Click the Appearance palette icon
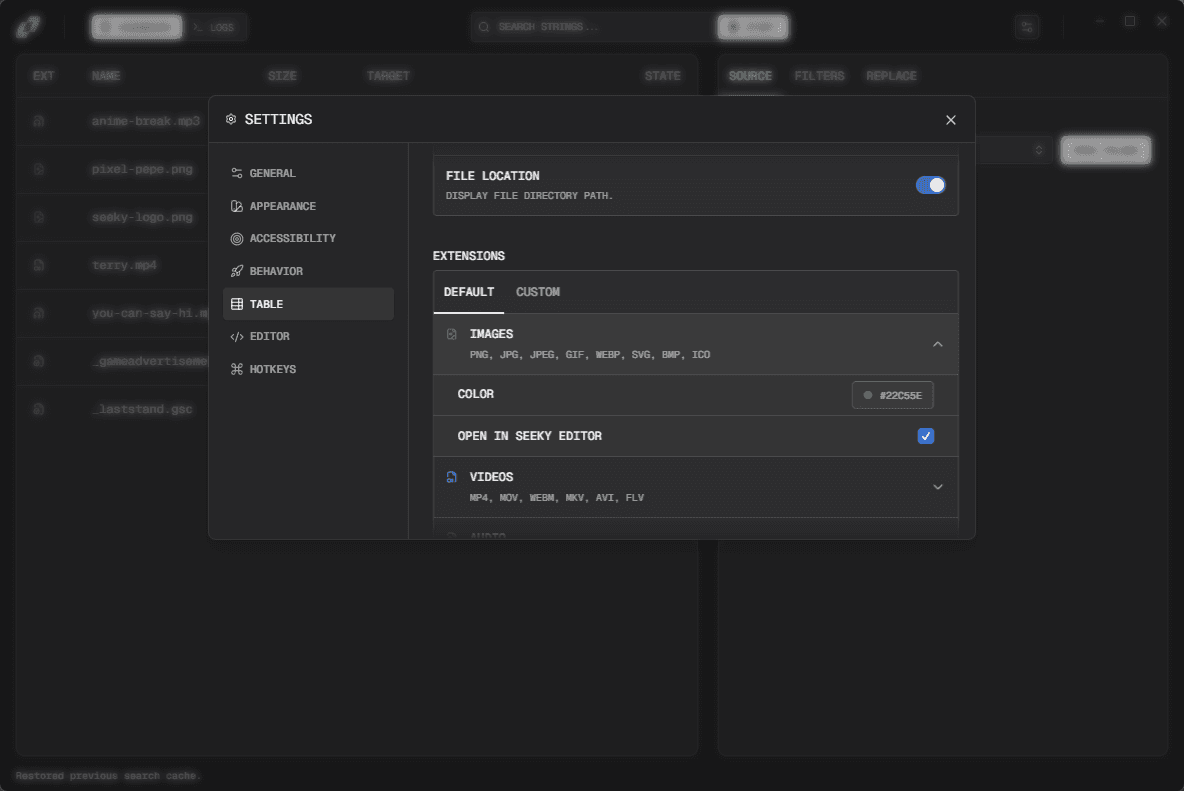Screen dimensions: 1184x791 [237, 206]
